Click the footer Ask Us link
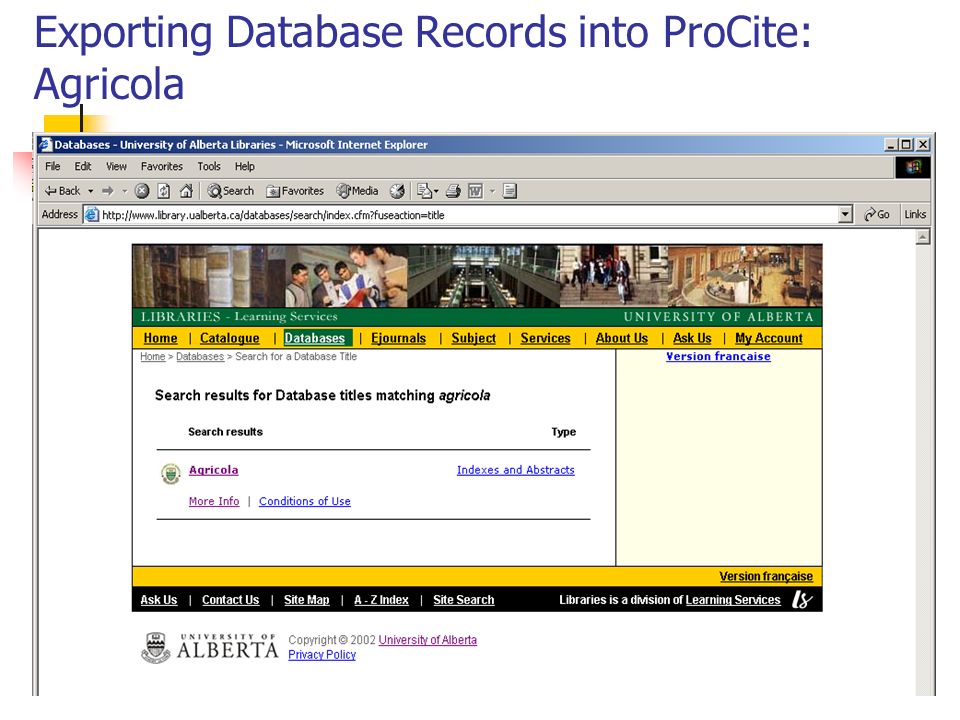 [x=159, y=600]
